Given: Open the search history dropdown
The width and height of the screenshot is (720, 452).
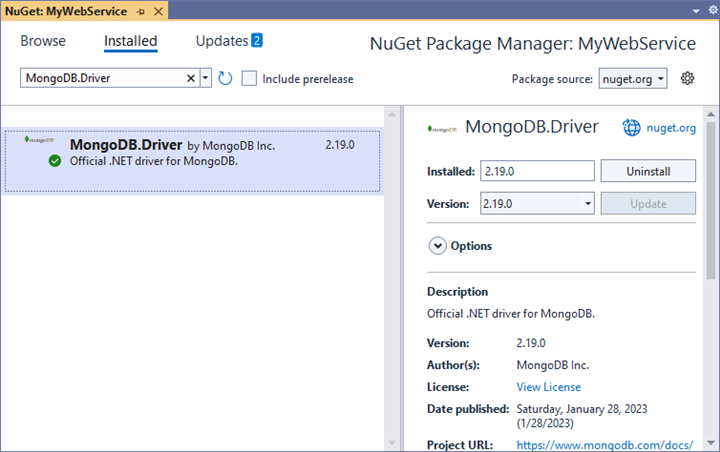Looking at the screenshot, I should point(206,78).
